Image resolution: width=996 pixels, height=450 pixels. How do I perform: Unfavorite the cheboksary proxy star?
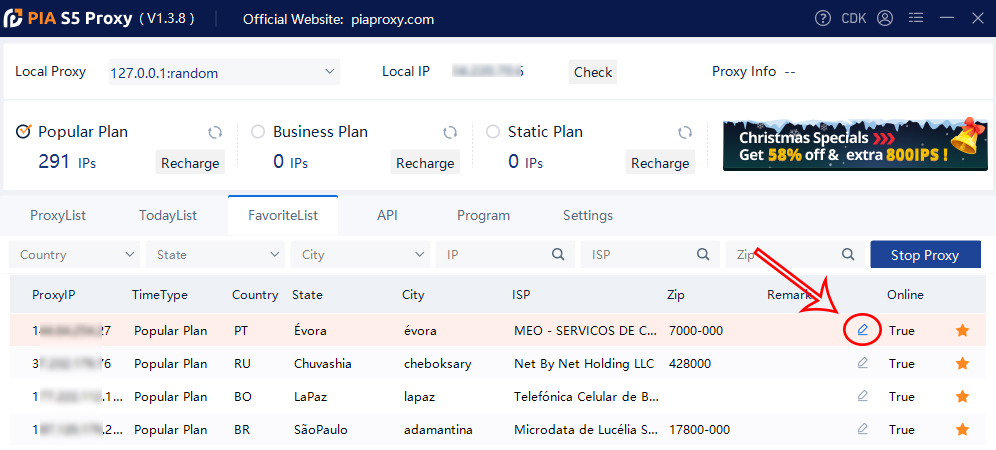[962, 363]
